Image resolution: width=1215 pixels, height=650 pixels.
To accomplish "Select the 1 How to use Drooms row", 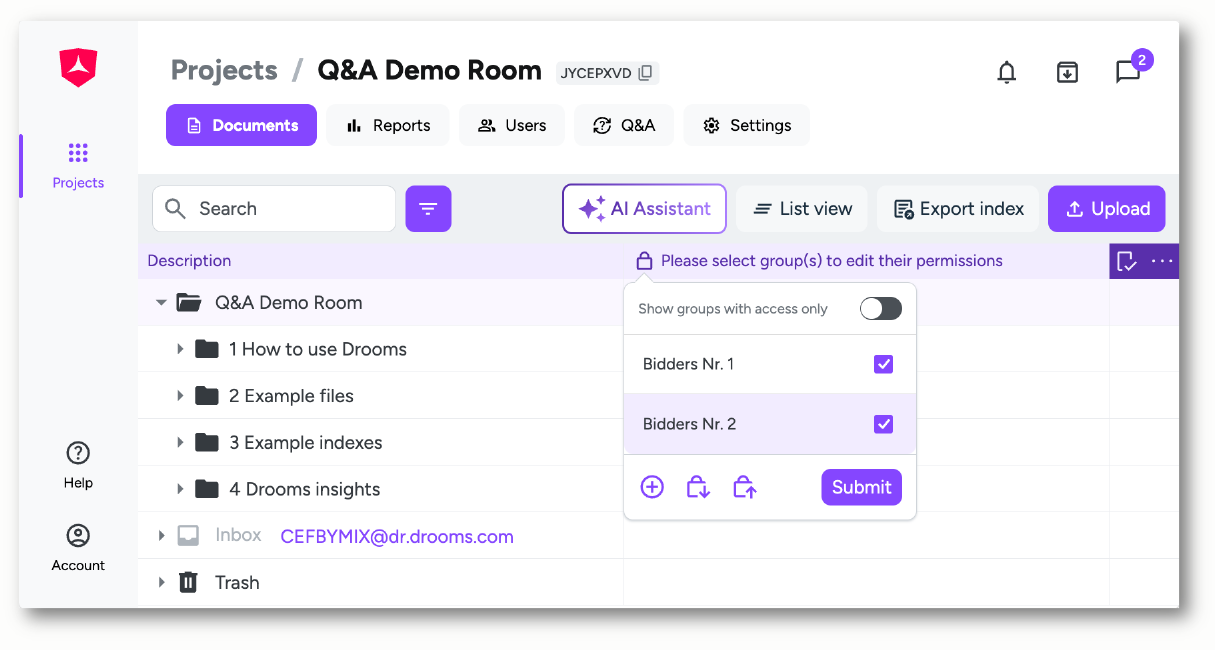I will click(380, 349).
